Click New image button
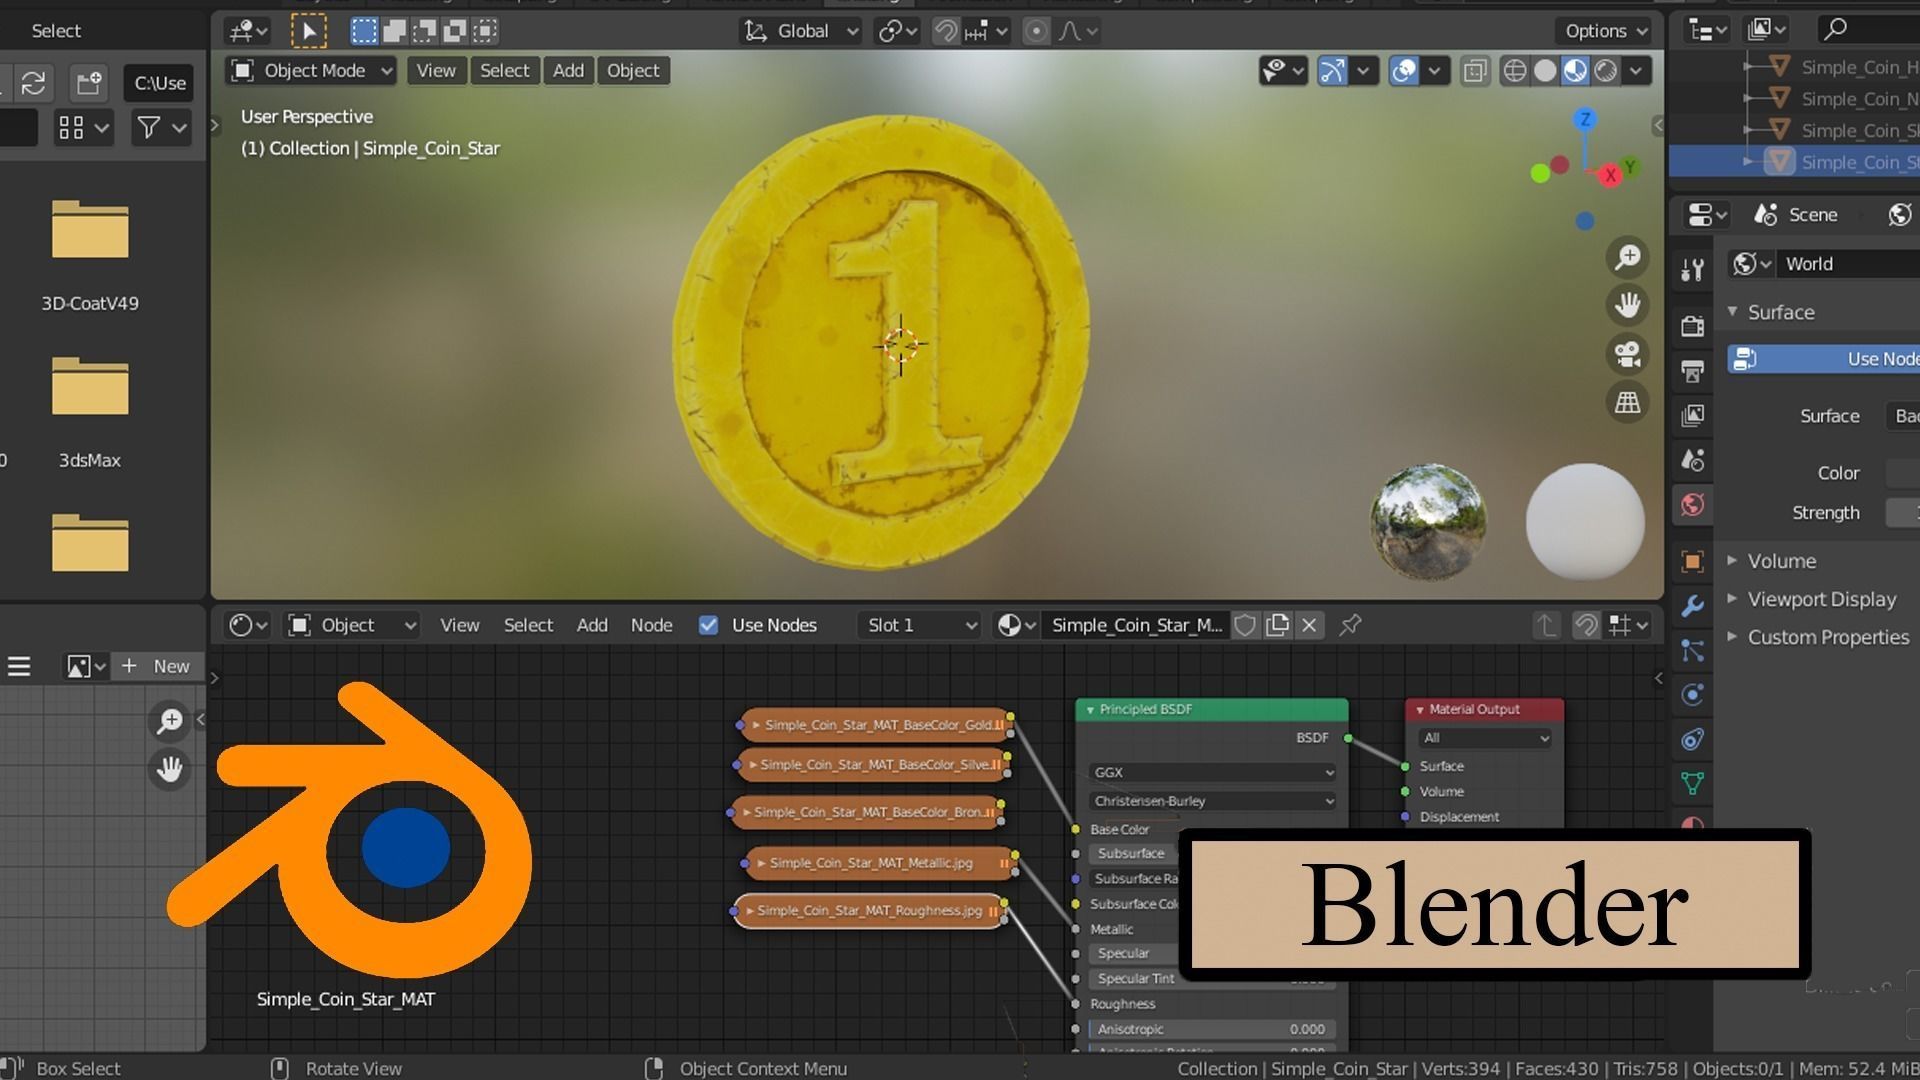The width and height of the screenshot is (1920, 1080). click(157, 666)
